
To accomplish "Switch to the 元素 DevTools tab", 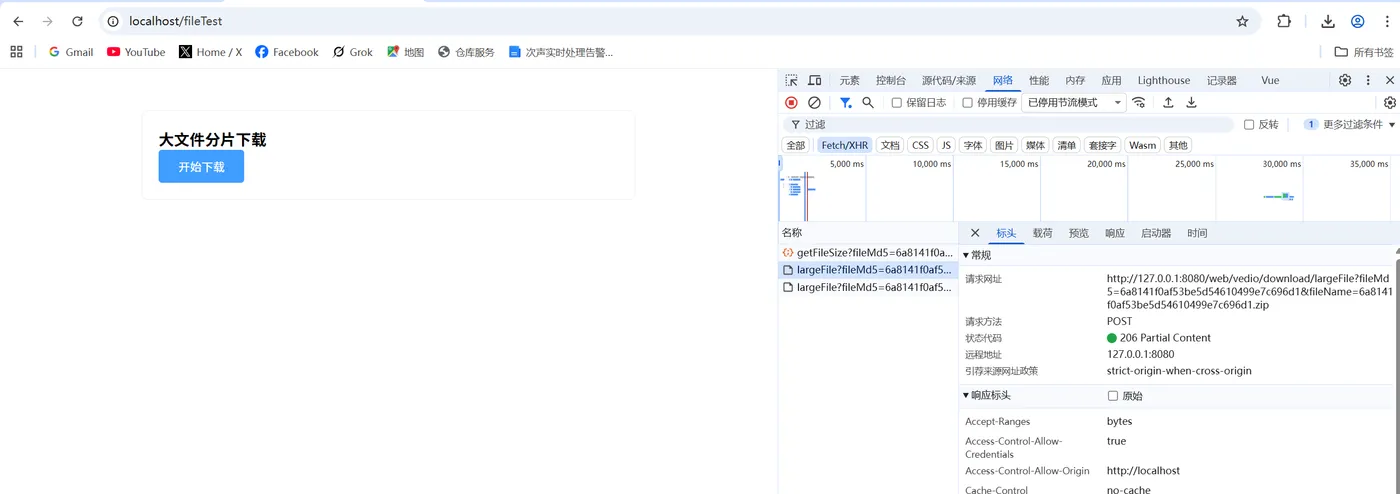I will point(850,80).
